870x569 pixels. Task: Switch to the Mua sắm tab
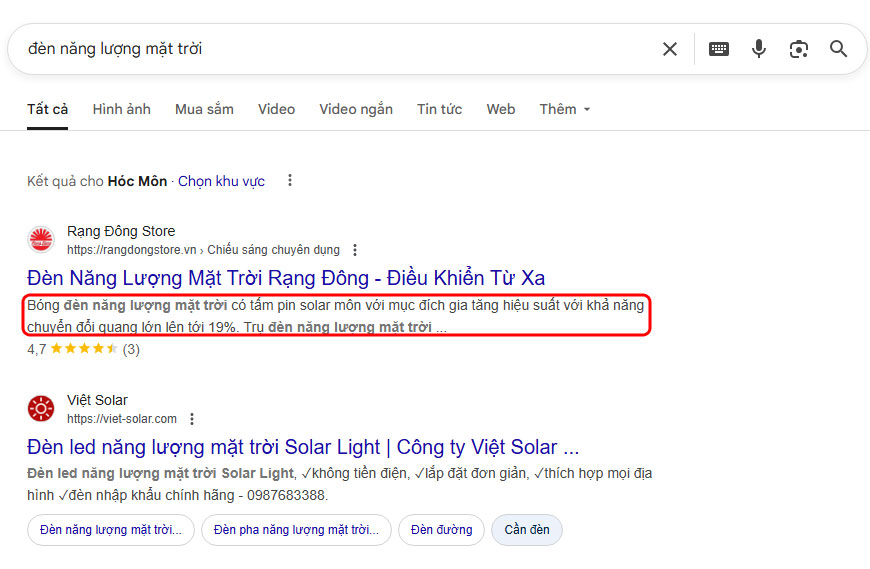pos(204,109)
